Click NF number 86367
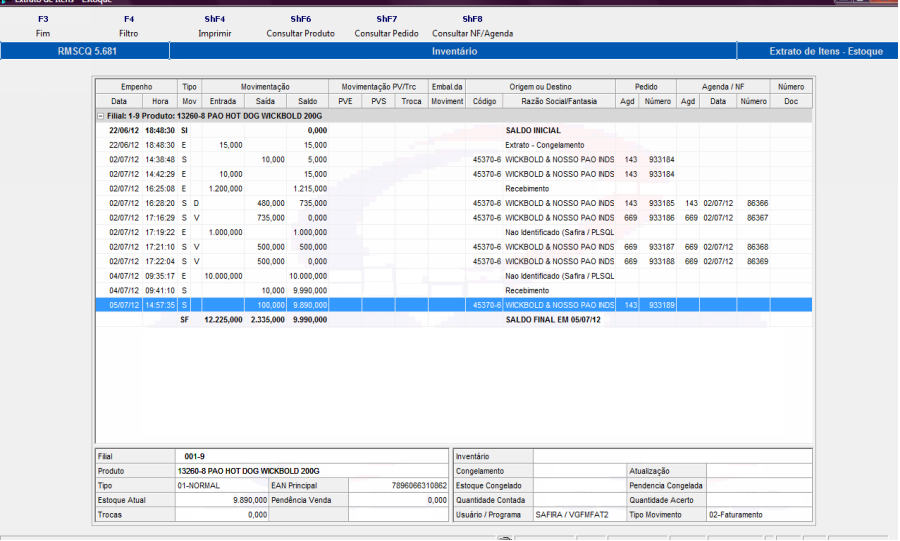 pyautogui.click(x=758, y=218)
